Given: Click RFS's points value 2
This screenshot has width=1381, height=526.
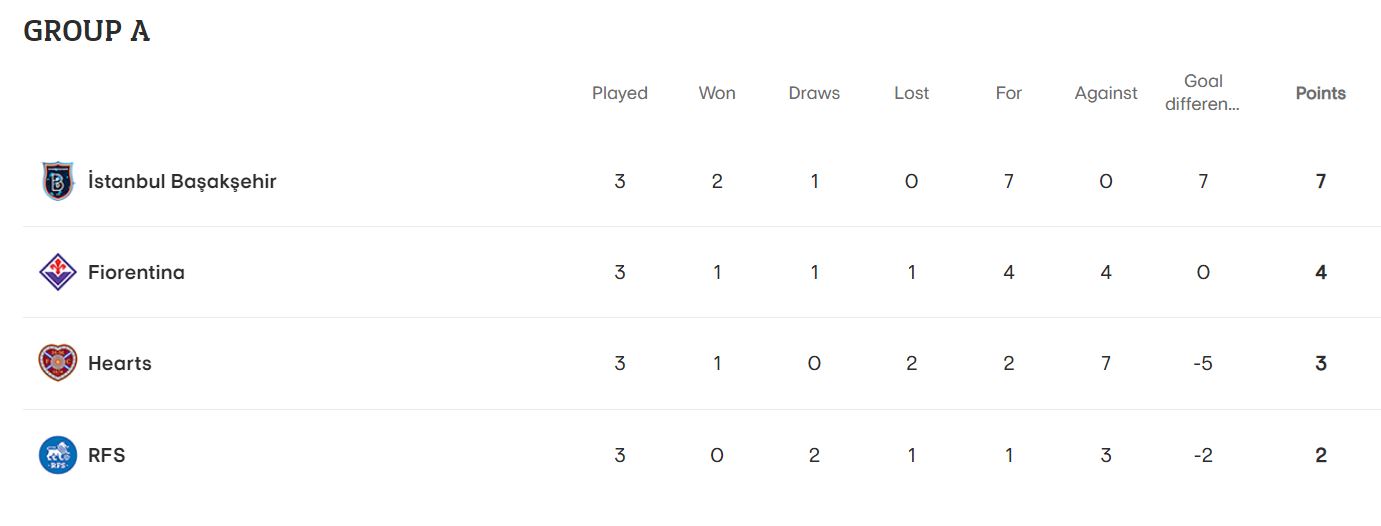Looking at the screenshot, I should [x=1321, y=455].
